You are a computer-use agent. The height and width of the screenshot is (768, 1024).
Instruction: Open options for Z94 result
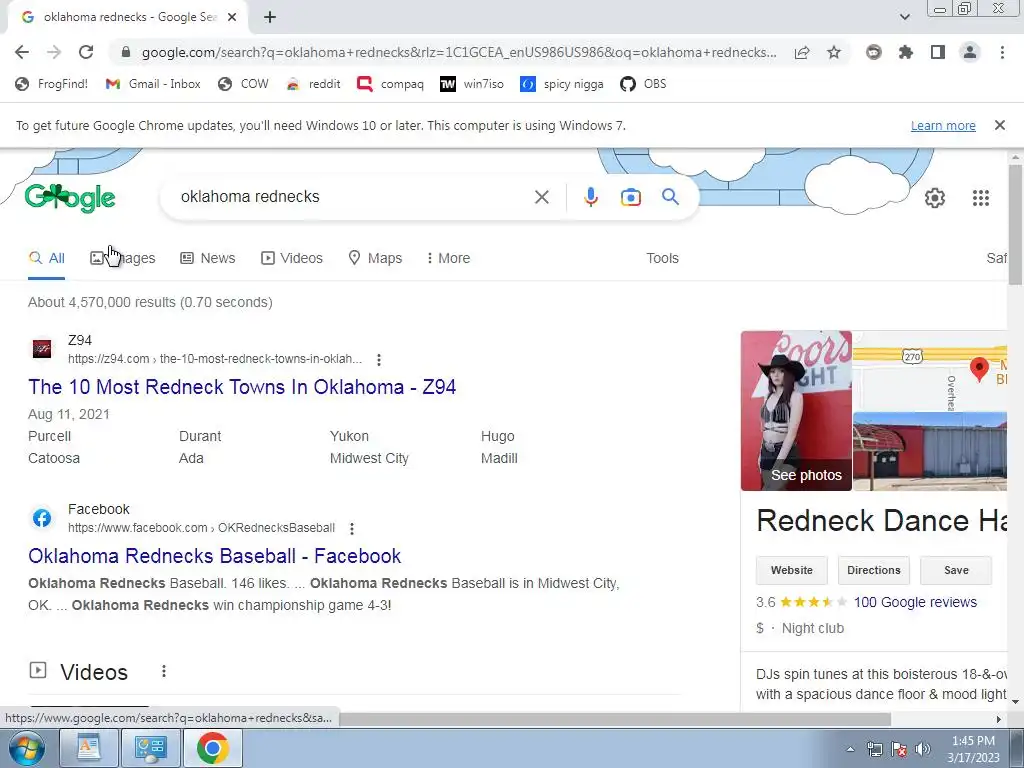tap(379, 359)
